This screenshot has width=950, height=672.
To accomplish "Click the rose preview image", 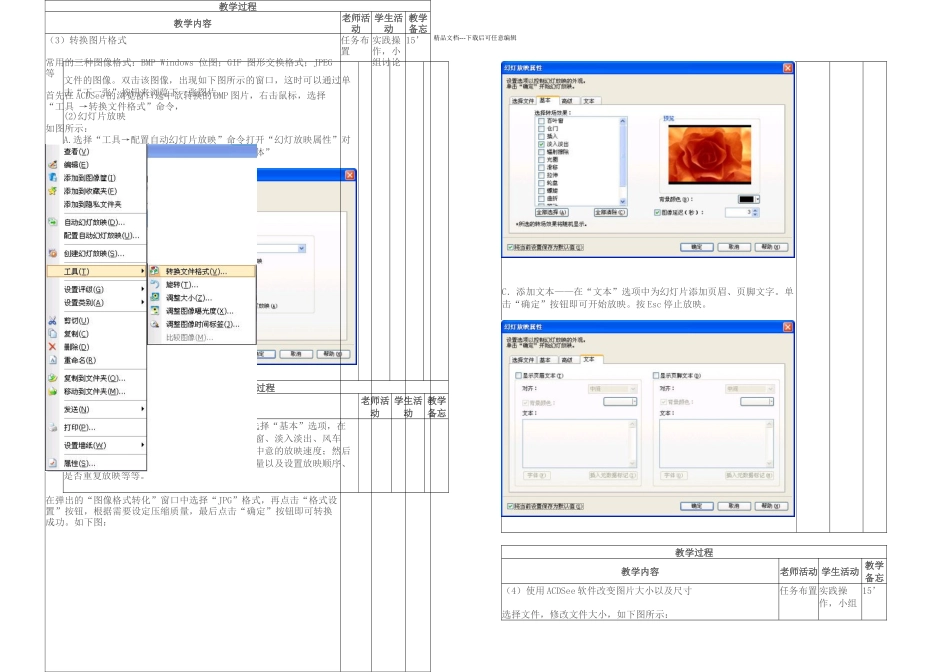I will pyautogui.click(x=709, y=155).
